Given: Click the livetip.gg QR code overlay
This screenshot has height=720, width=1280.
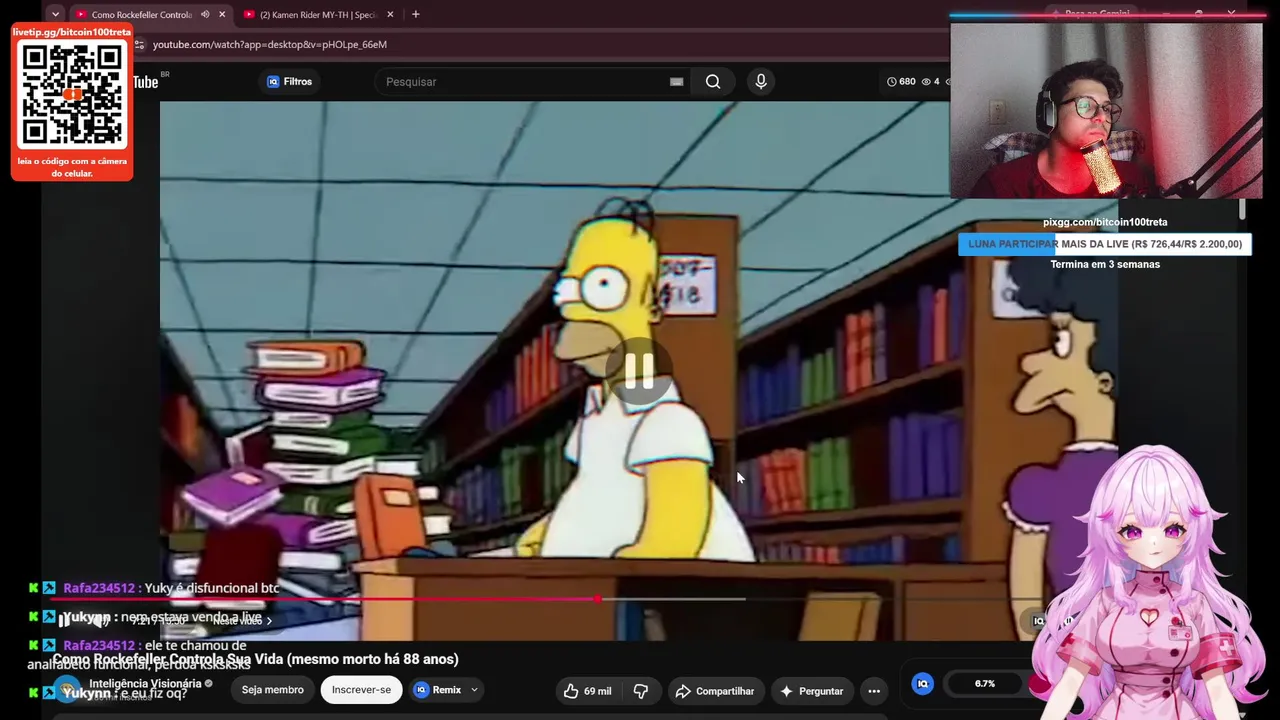Looking at the screenshot, I should pos(72,102).
